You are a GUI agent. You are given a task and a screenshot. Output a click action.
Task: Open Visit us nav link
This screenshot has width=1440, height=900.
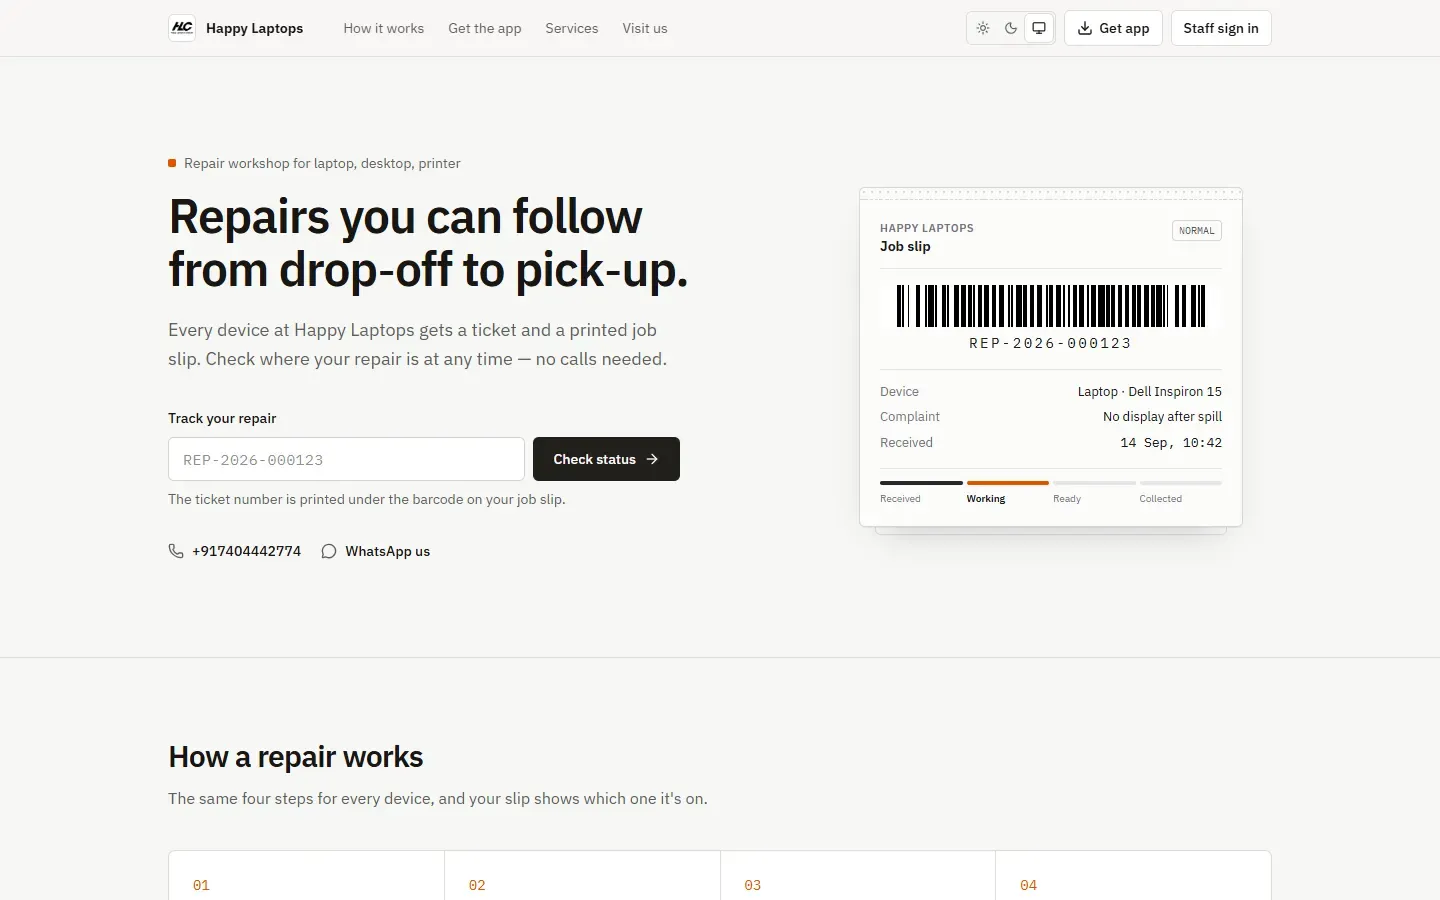pyautogui.click(x=645, y=28)
